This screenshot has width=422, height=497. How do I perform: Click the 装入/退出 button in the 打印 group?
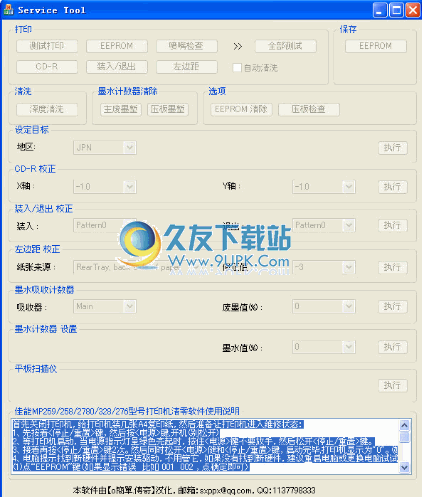(x=117, y=67)
